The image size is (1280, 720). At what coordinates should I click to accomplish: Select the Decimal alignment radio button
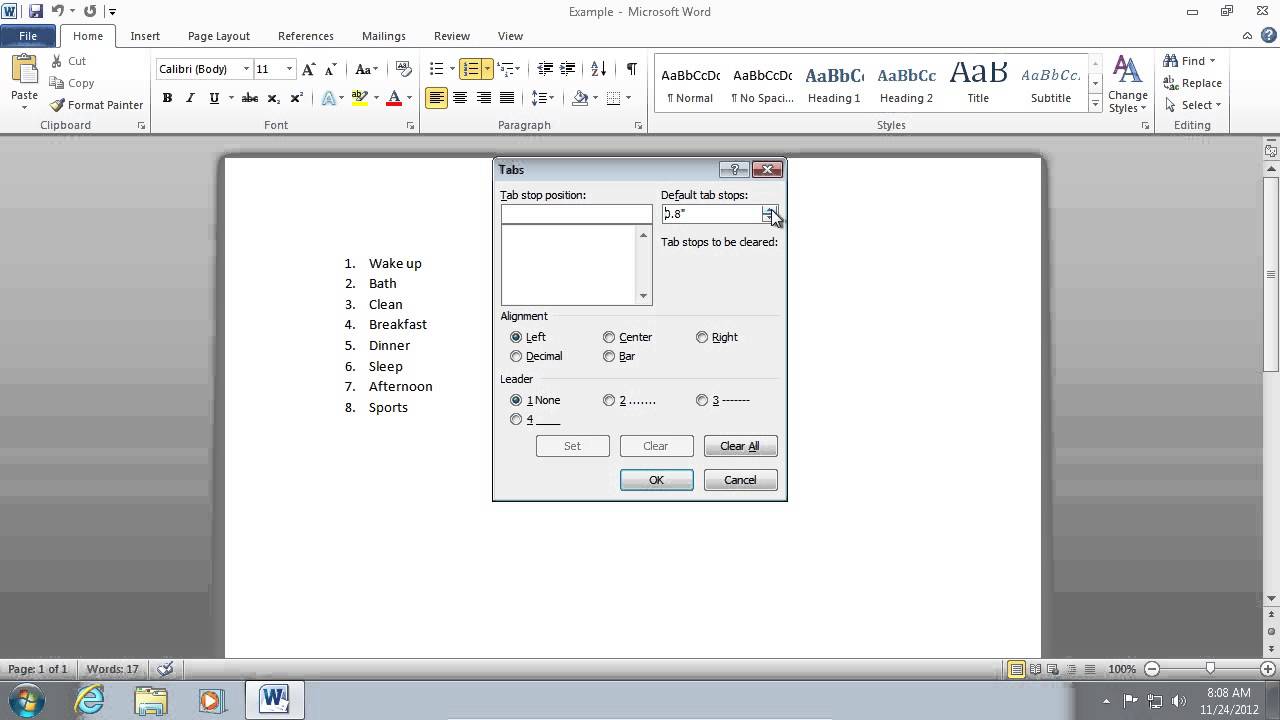[516, 356]
